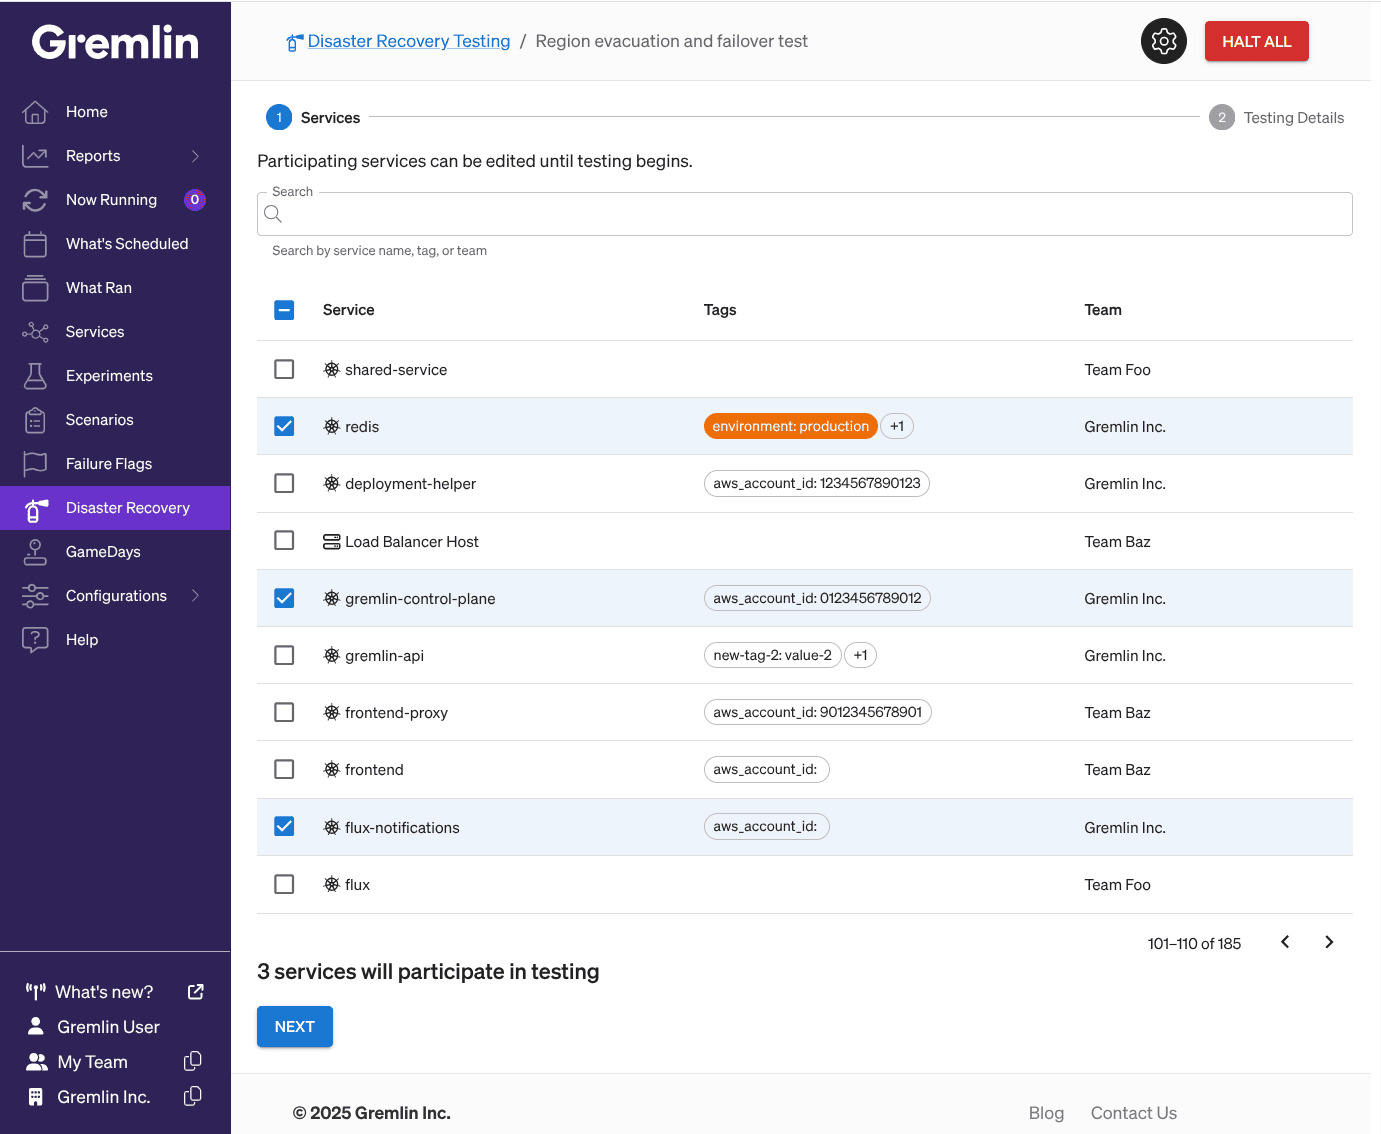The image size is (1381, 1134).
Task: Click the Home house icon
Action: [x=35, y=112]
